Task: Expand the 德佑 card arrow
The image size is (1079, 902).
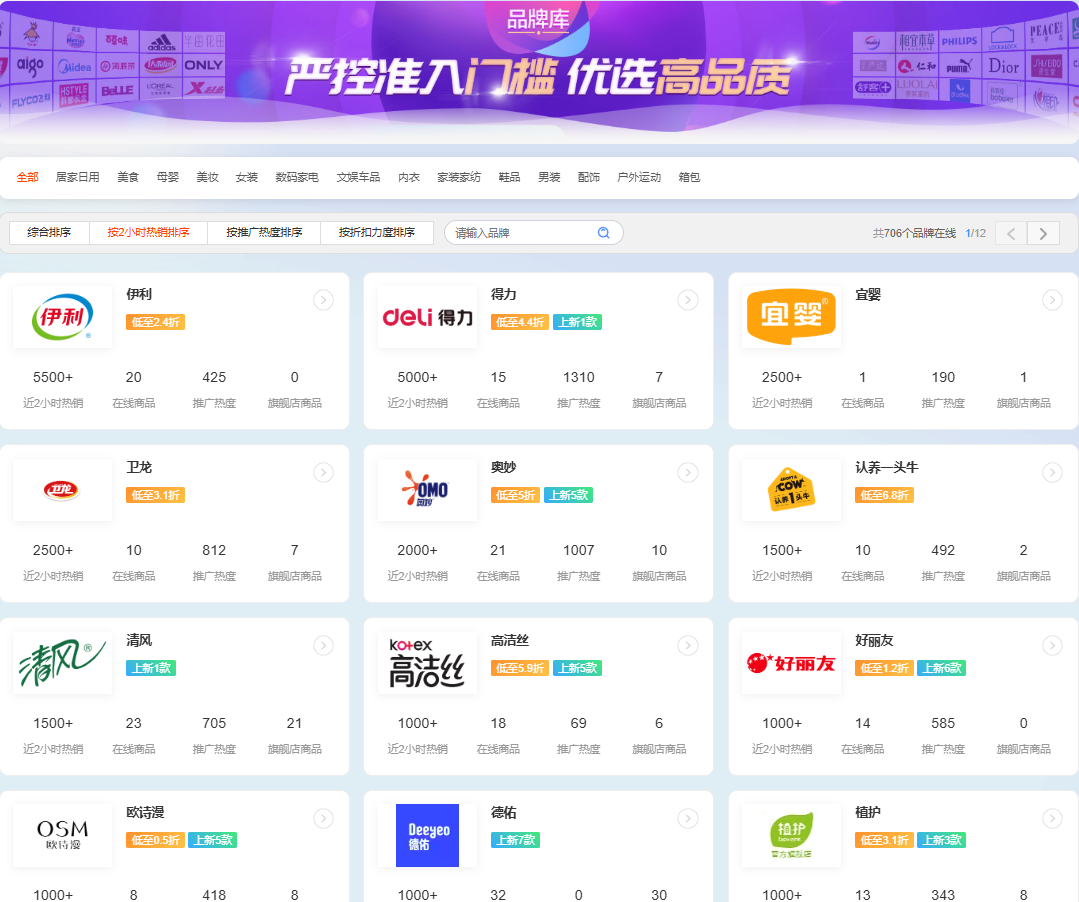Action: coord(687,818)
